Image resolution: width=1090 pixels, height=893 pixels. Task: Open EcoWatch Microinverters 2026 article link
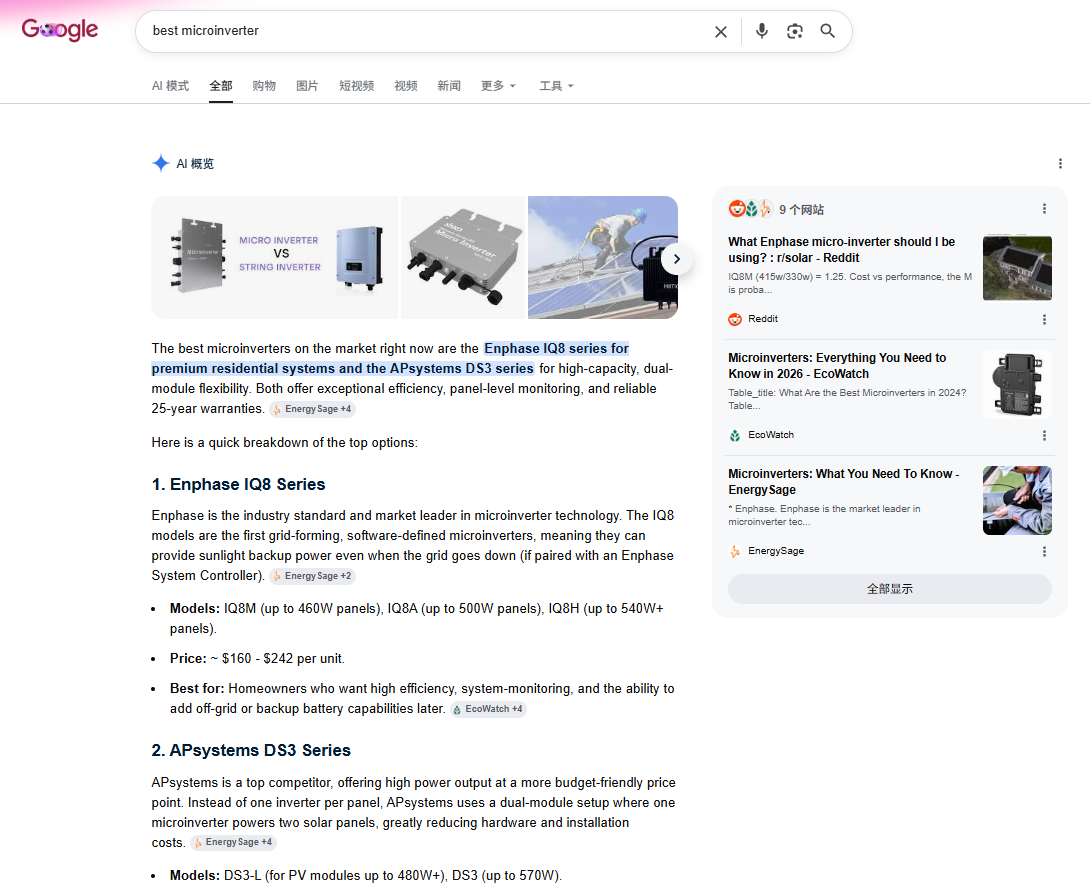click(837, 366)
